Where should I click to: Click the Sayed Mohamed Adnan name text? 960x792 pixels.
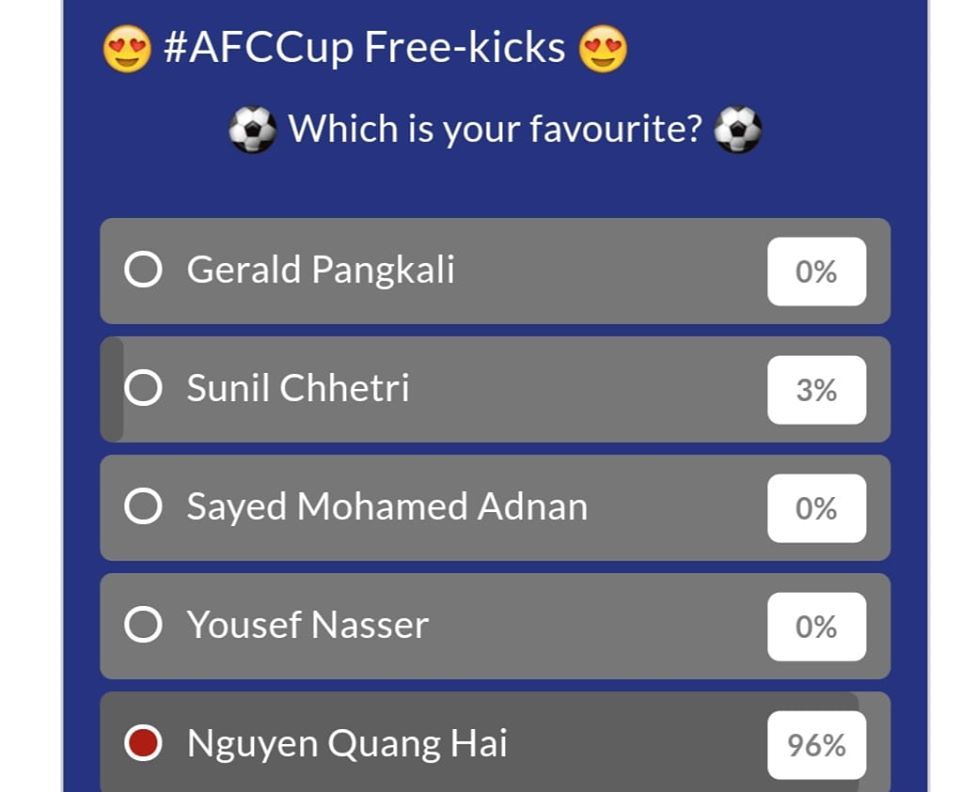[x=387, y=507]
